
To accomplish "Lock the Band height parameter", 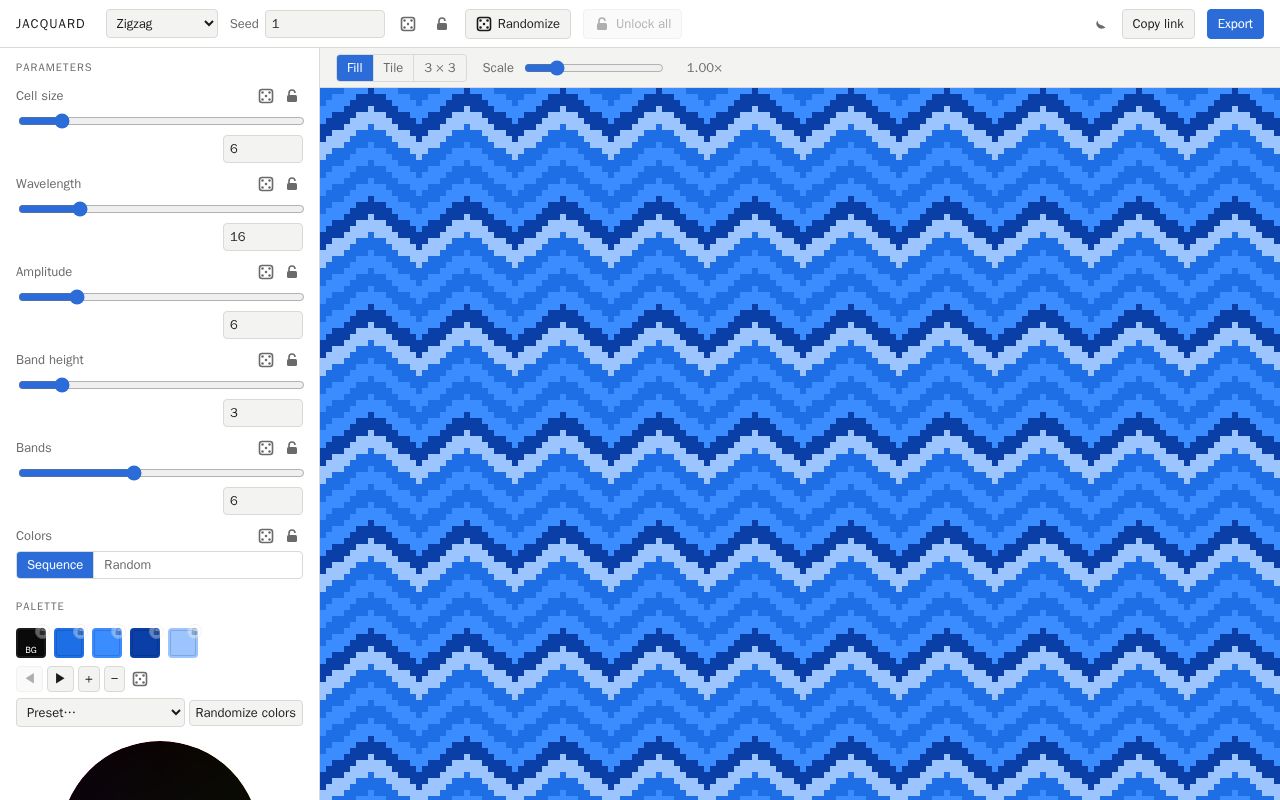I will point(292,360).
